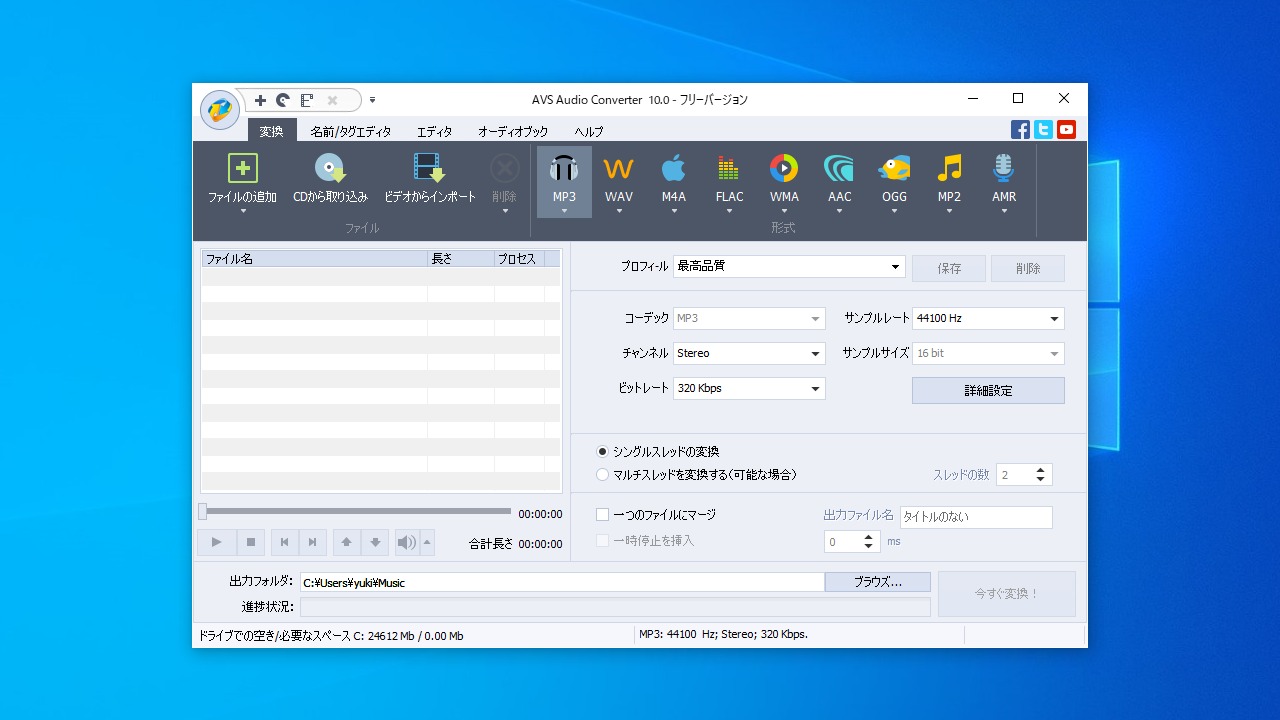
Task: Select the OGG format icon
Action: click(x=894, y=168)
